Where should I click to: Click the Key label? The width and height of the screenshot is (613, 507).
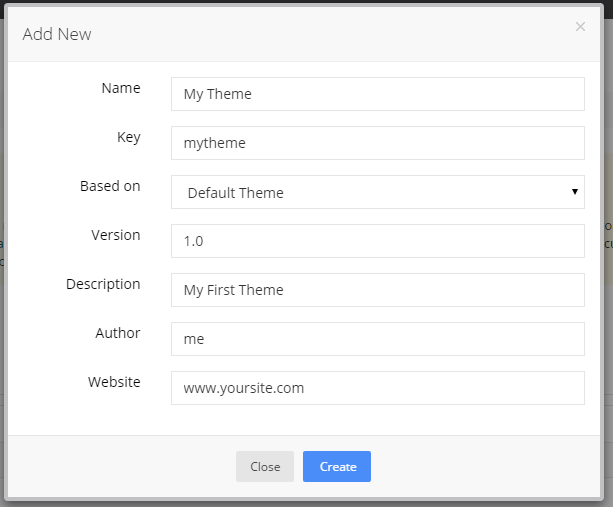[x=129, y=137]
